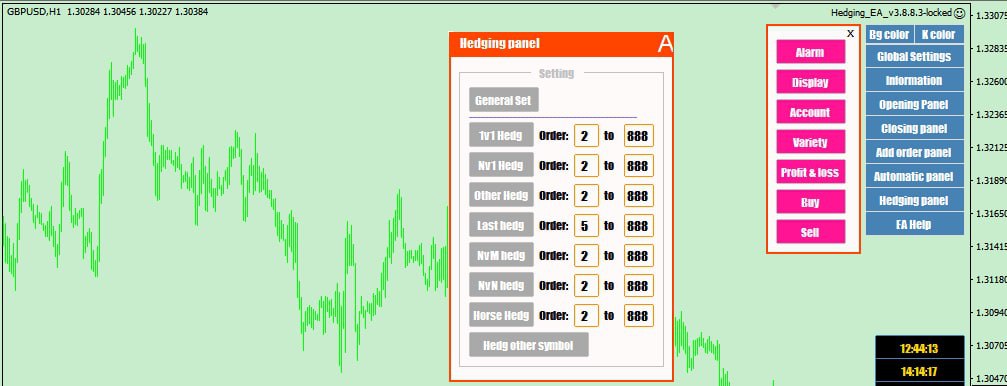Edit the NvM hedg start order field
Viewport: 1007px width, 386px height.
click(586, 256)
